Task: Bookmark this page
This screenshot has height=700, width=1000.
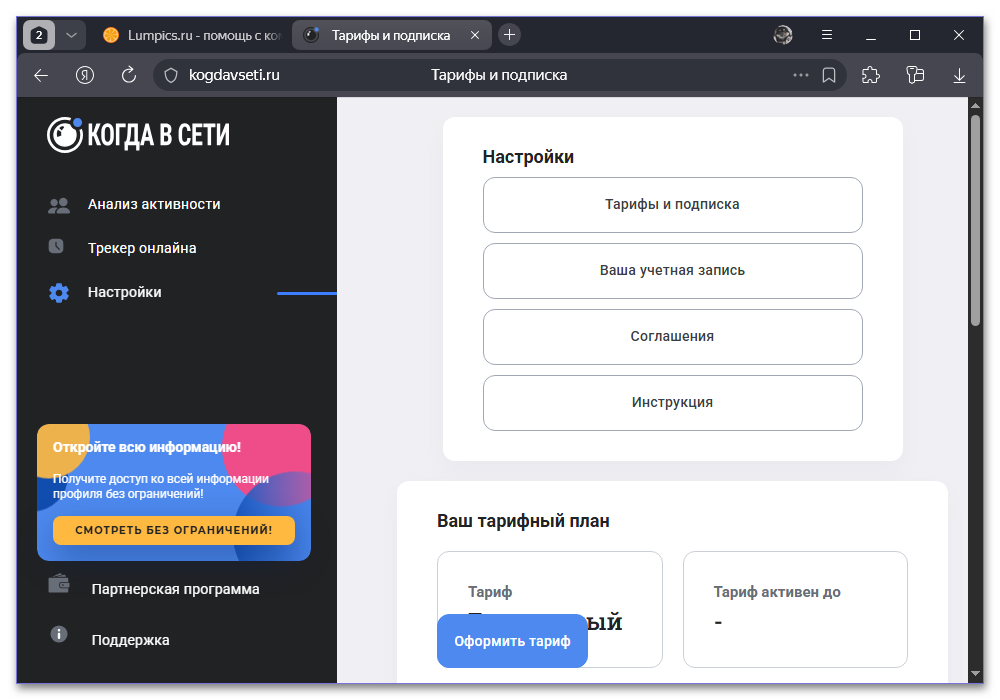Action: (828, 75)
